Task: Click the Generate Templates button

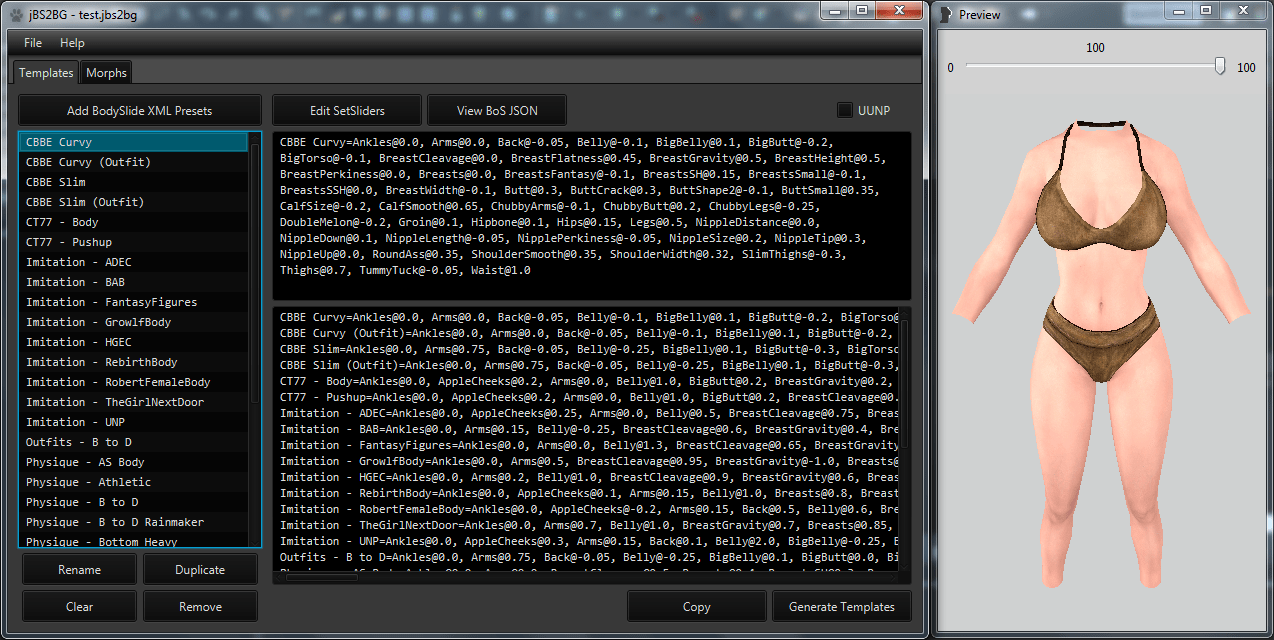Action: point(841,606)
